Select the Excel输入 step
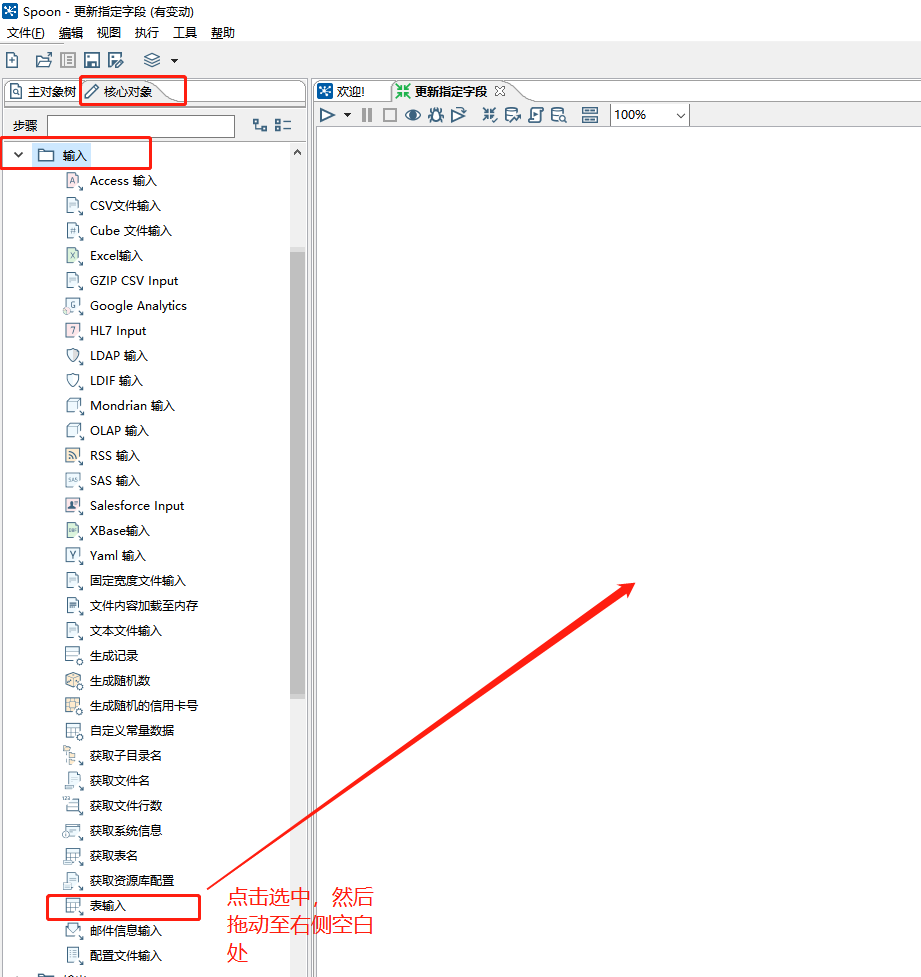Screen dimensions: 921x977 [x=104, y=255]
